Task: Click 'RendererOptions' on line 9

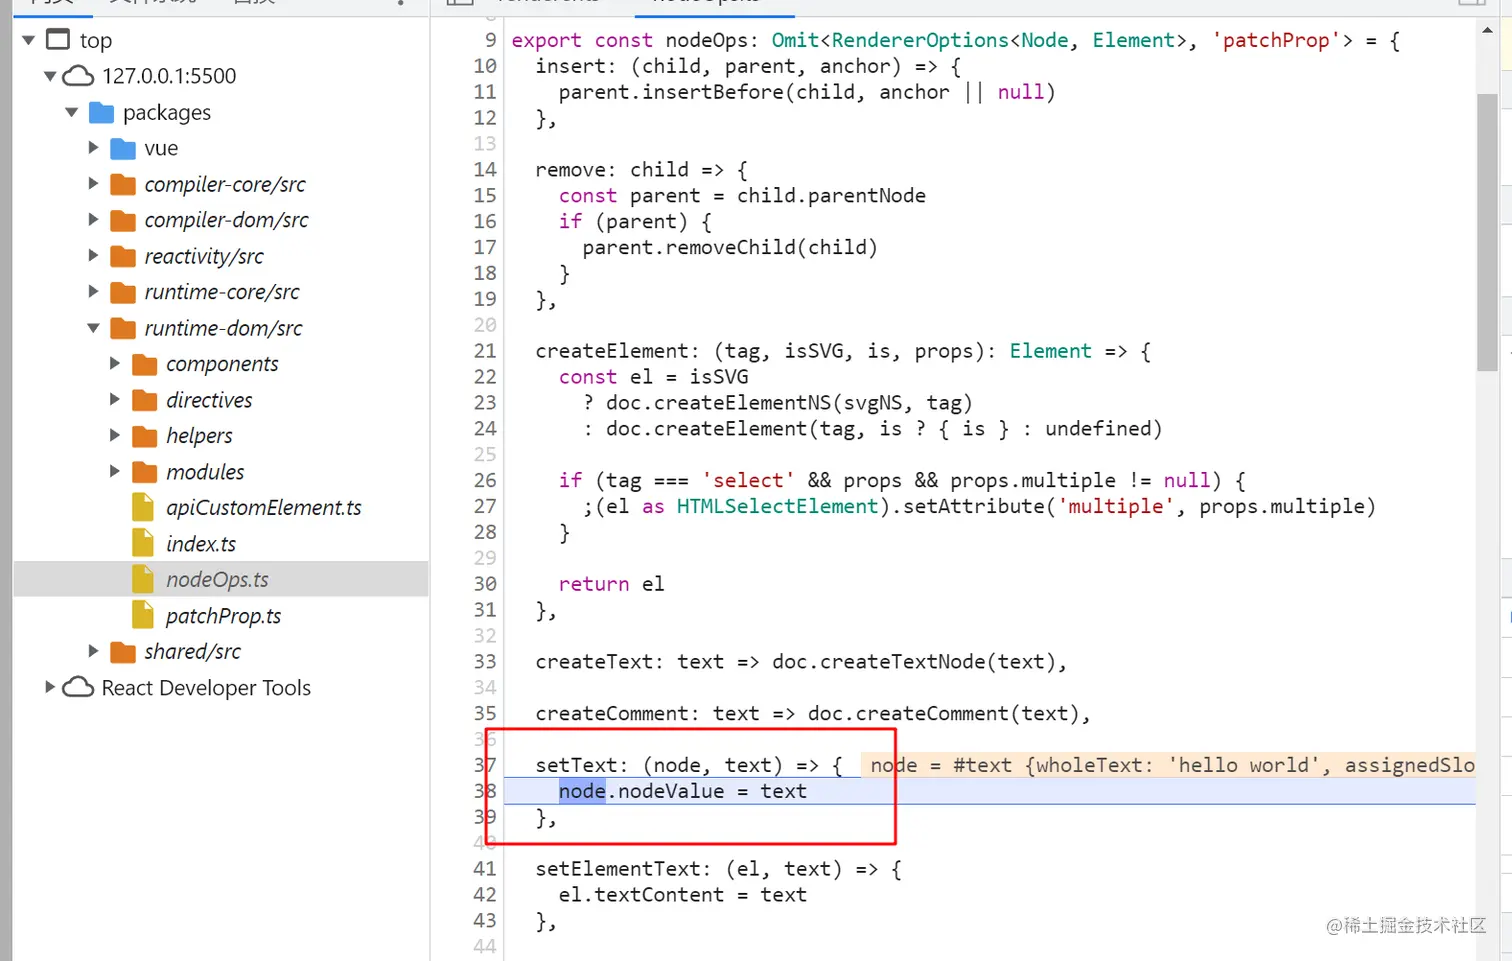Action: point(920,40)
